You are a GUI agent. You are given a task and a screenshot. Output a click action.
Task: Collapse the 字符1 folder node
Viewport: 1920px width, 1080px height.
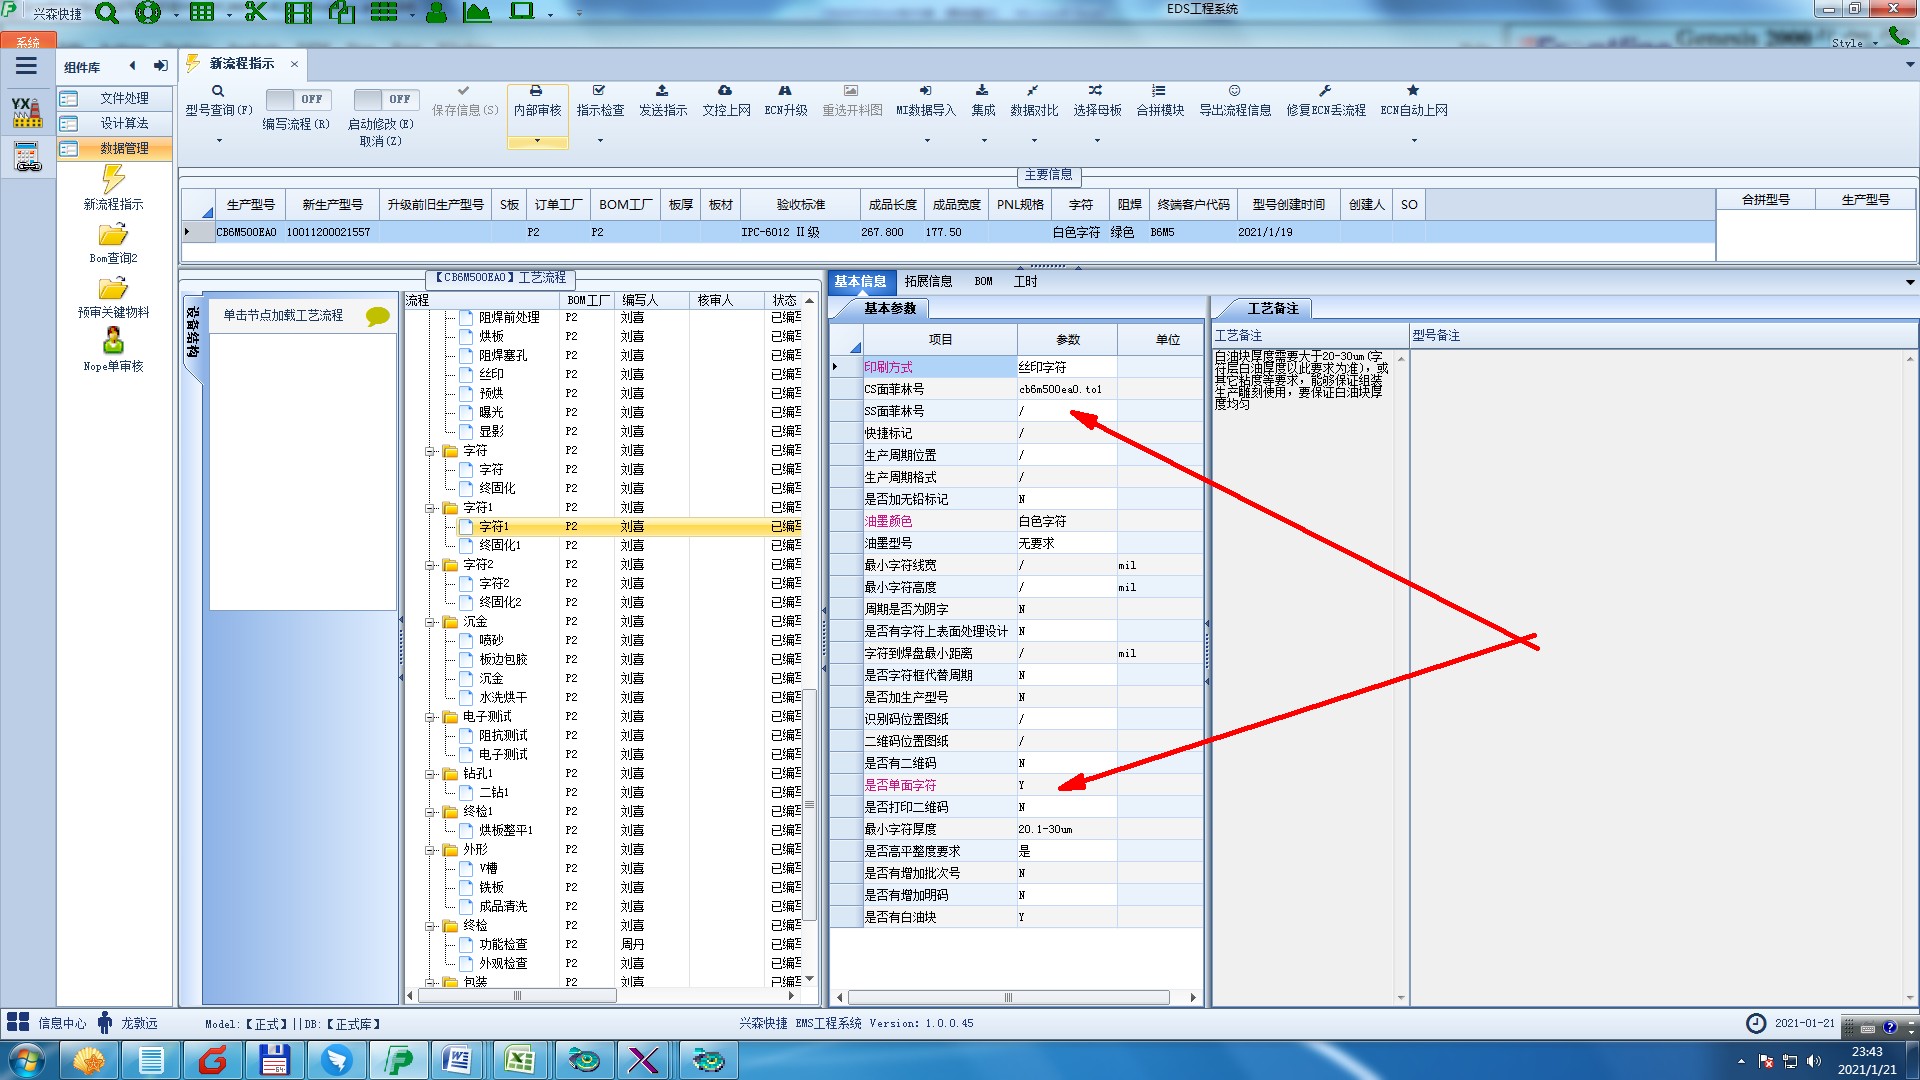point(430,508)
